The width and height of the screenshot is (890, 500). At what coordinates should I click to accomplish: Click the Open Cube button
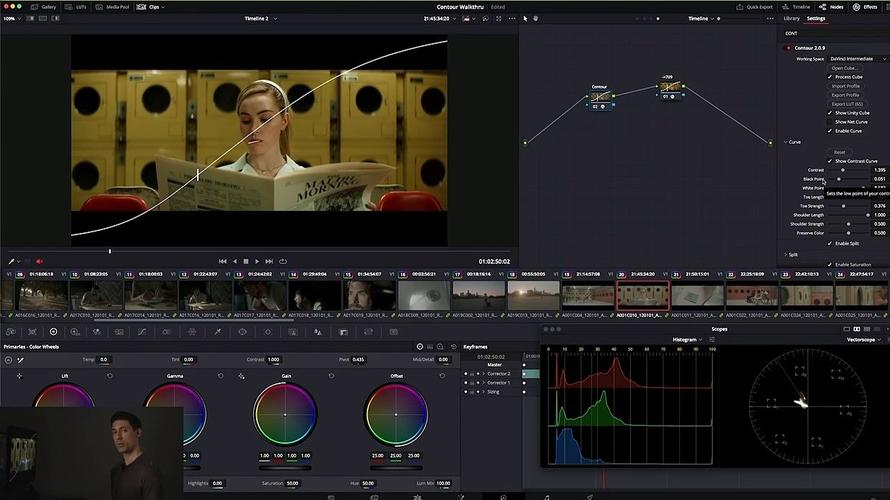click(845, 68)
